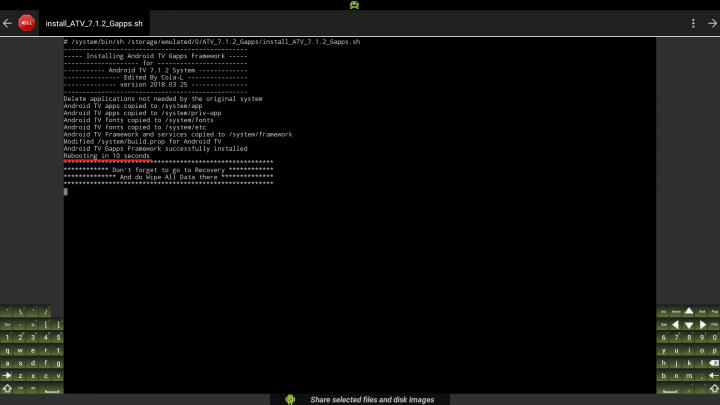Tap the 'o' key

coord(701,350)
